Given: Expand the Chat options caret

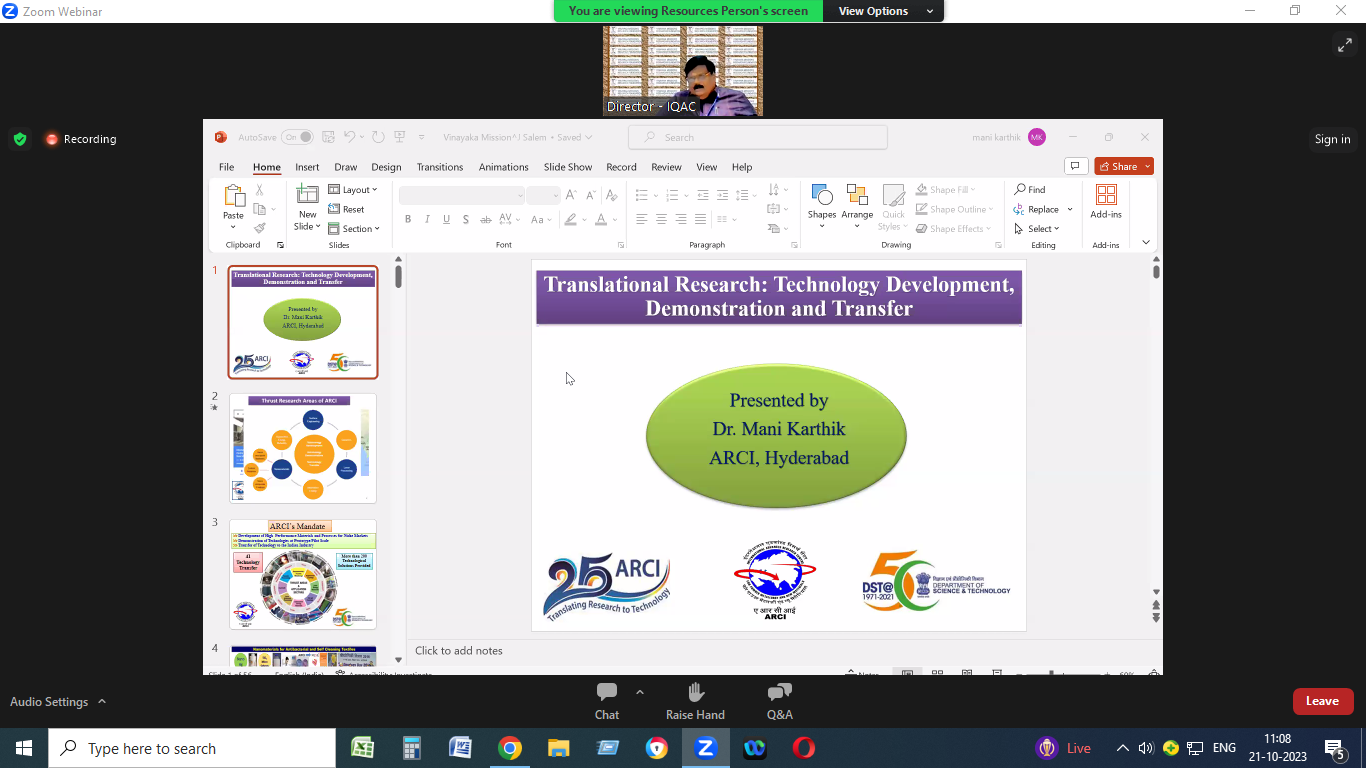Looking at the screenshot, I should tap(639, 692).
